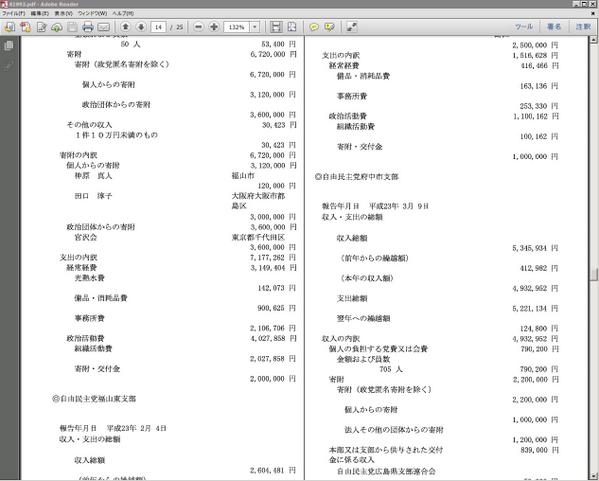Open the ファイル(F) menu
The width and height of the screenshot is (599, 481).
[14, 13]
